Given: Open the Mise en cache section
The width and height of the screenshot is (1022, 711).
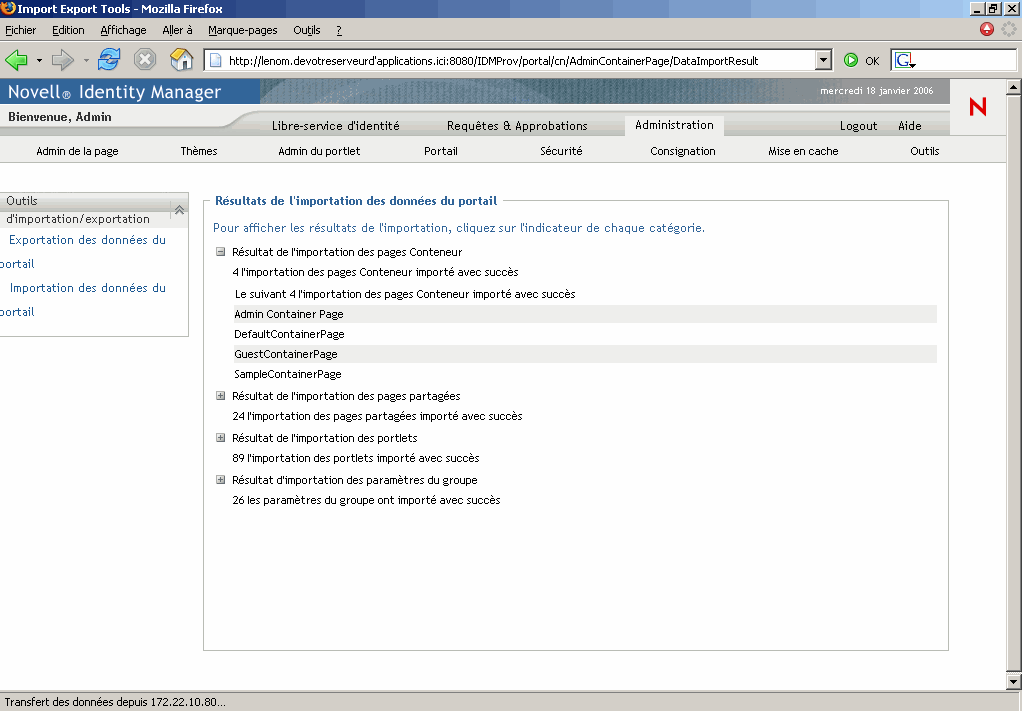Looking at the screenshot, I should 803,151.
